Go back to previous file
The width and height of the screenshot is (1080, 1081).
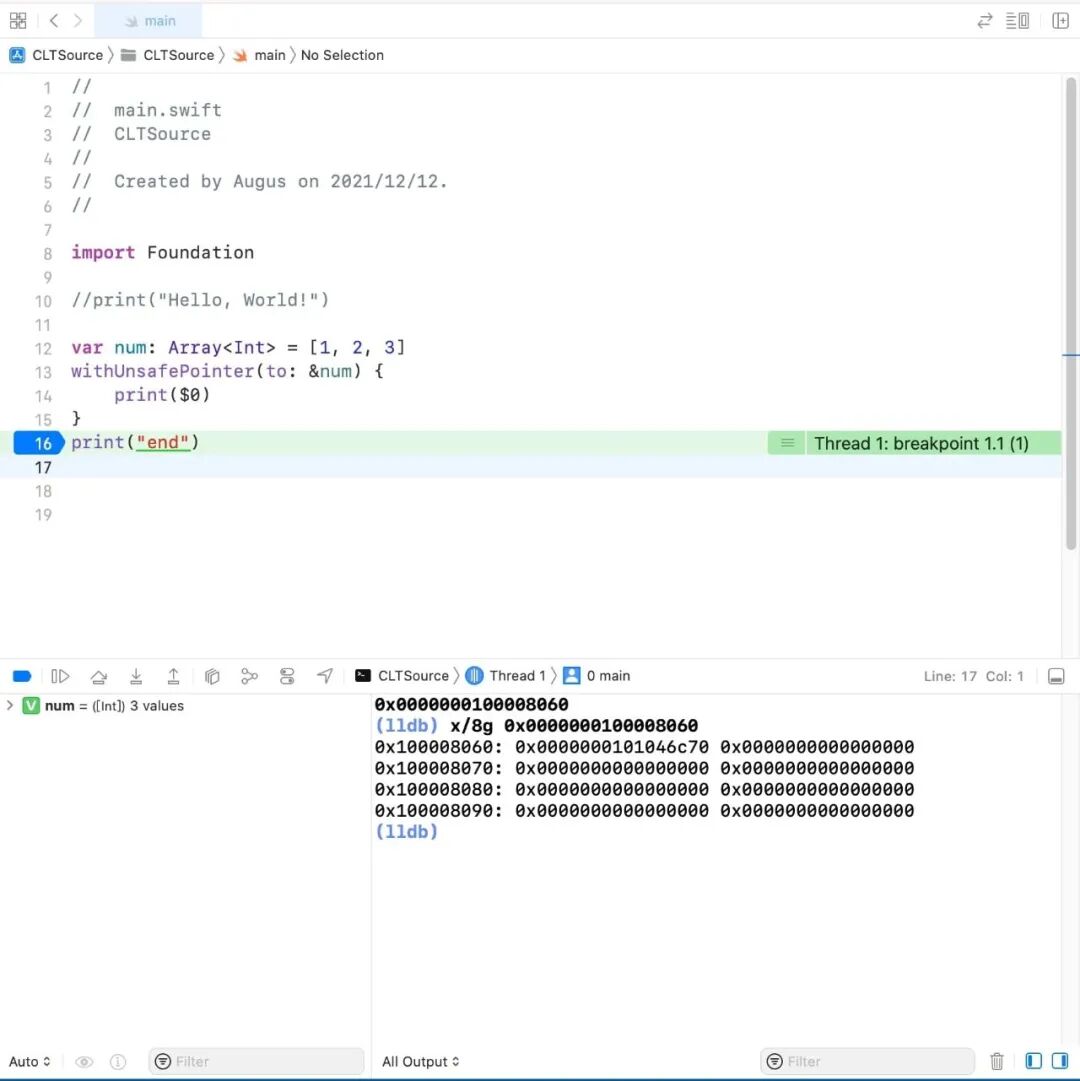pyautogui.click(x=54, y=21)
